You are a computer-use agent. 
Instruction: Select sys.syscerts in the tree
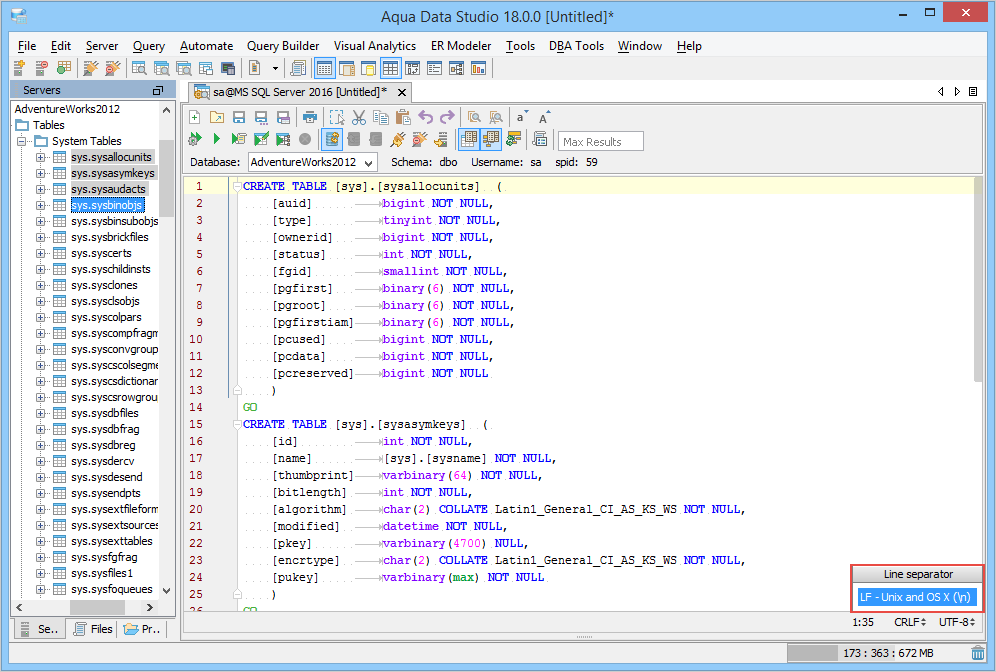101,253
